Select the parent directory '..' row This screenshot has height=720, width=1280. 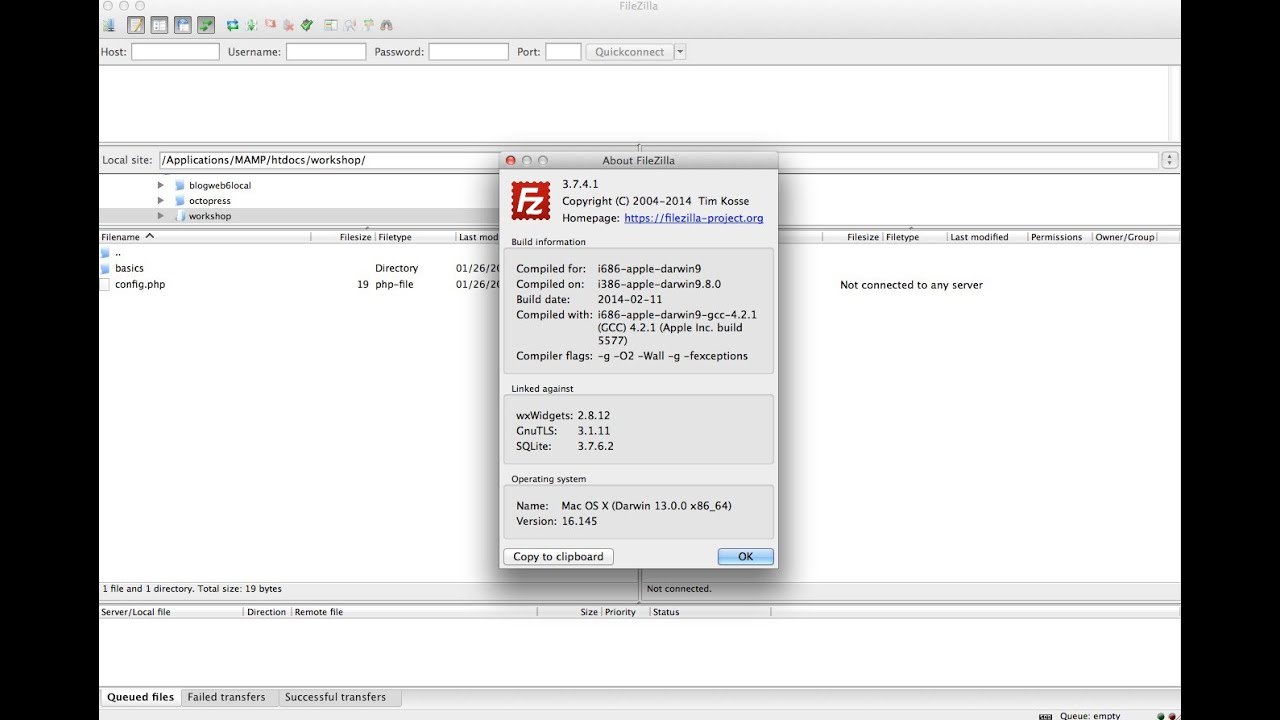pos(300,253)
